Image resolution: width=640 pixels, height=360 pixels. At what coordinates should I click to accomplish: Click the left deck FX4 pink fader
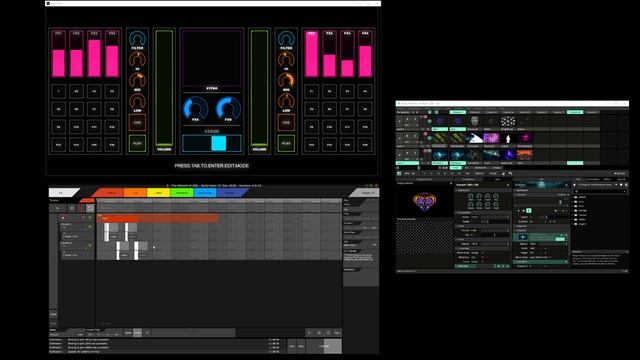pyautogui.click(x=112, y=54)
